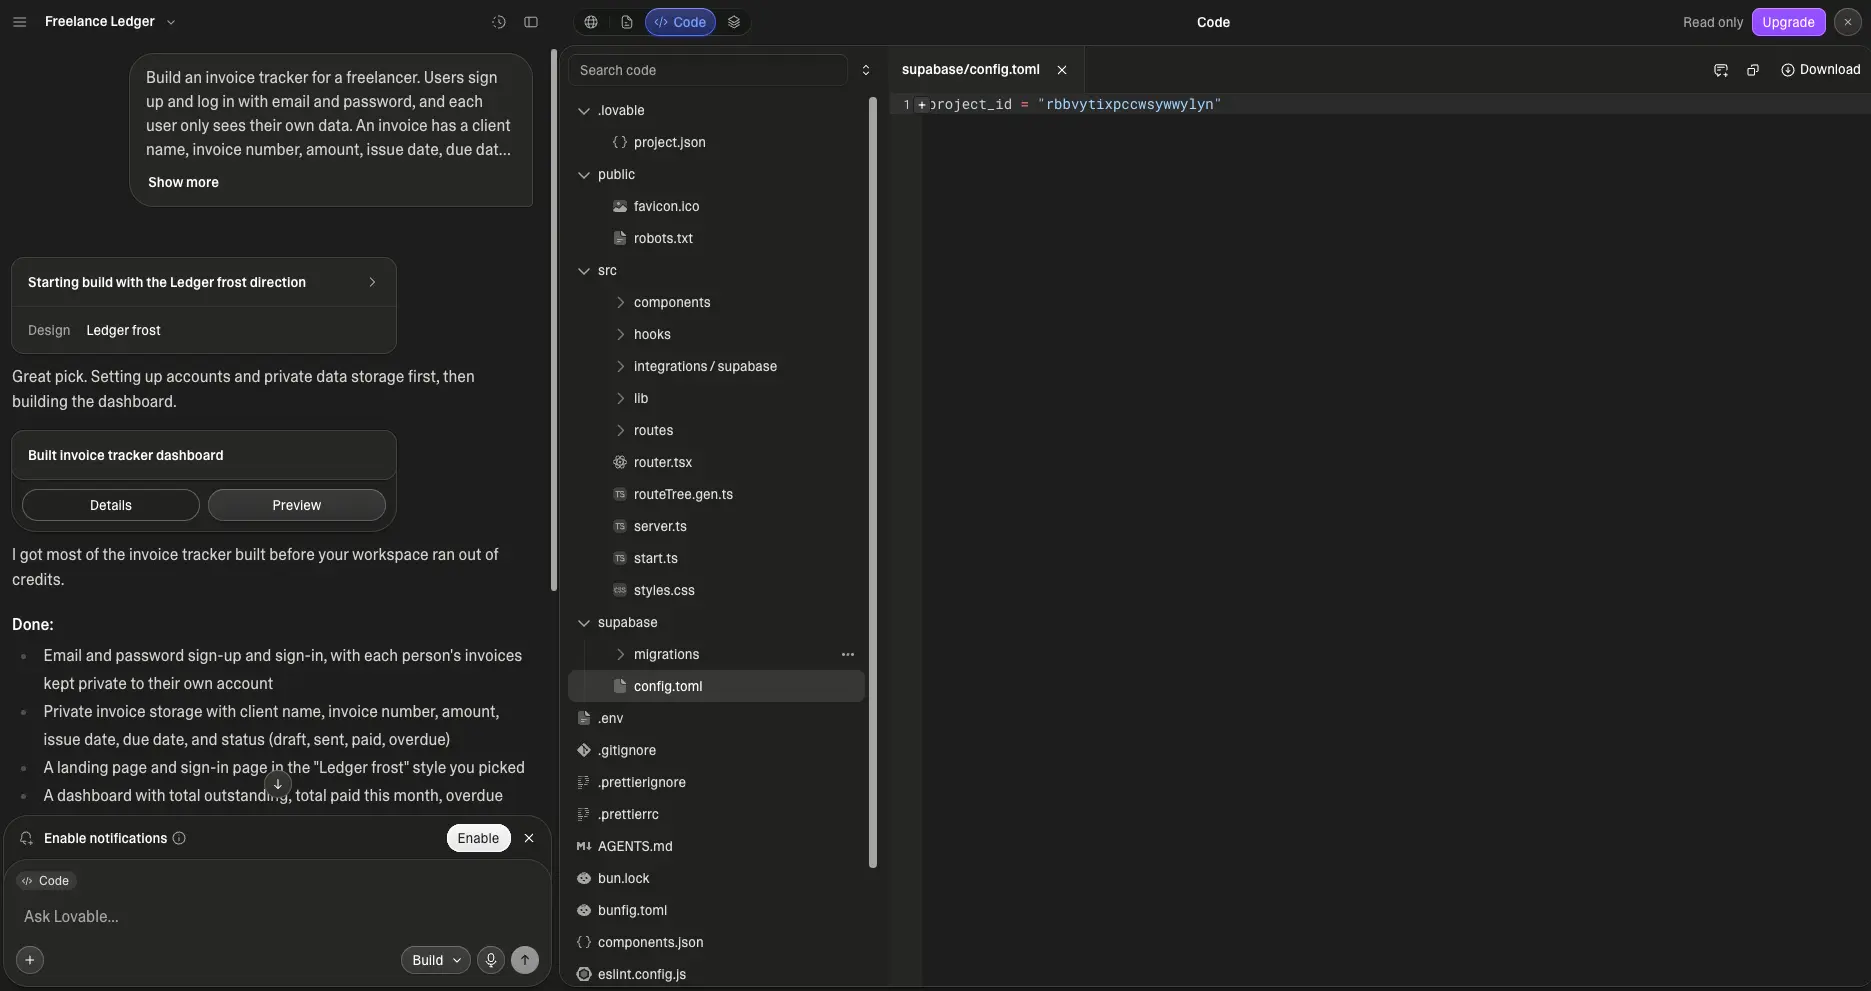Screen dimensions: 1871x991
Task: Collapse the src folder
Action: [x=716, y=270]
